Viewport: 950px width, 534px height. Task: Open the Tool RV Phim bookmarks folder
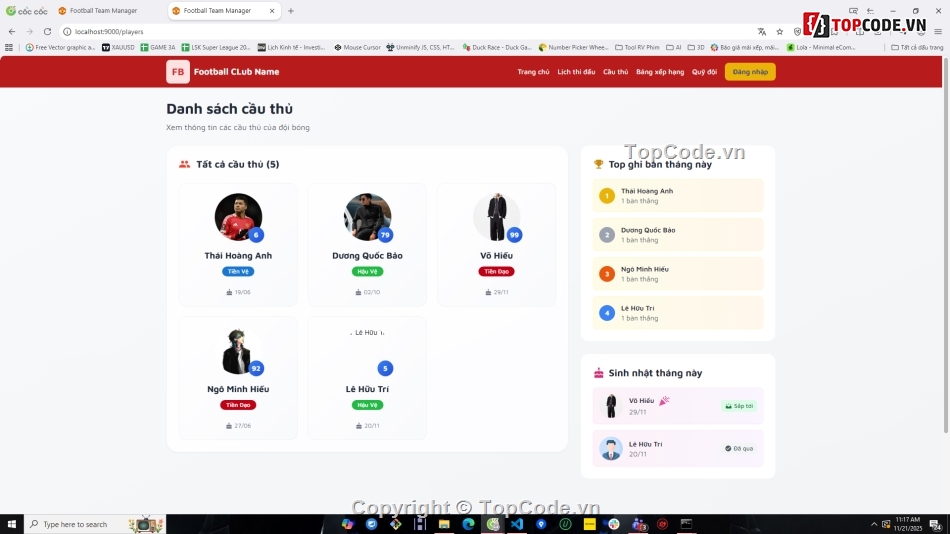coord(637,47)
